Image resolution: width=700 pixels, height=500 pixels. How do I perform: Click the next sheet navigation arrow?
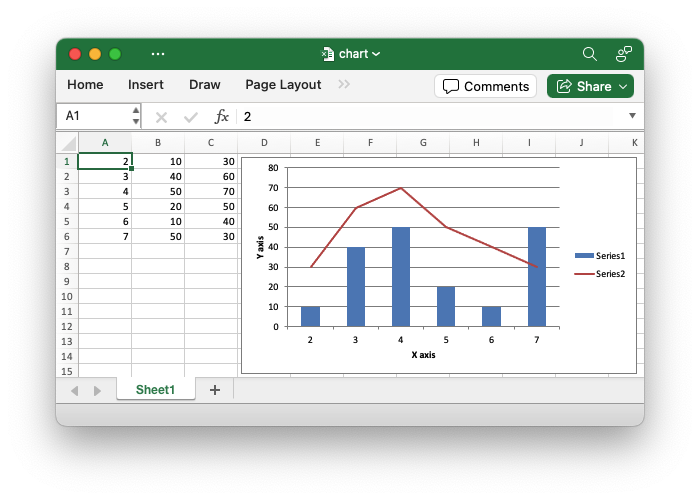point(97,390)
